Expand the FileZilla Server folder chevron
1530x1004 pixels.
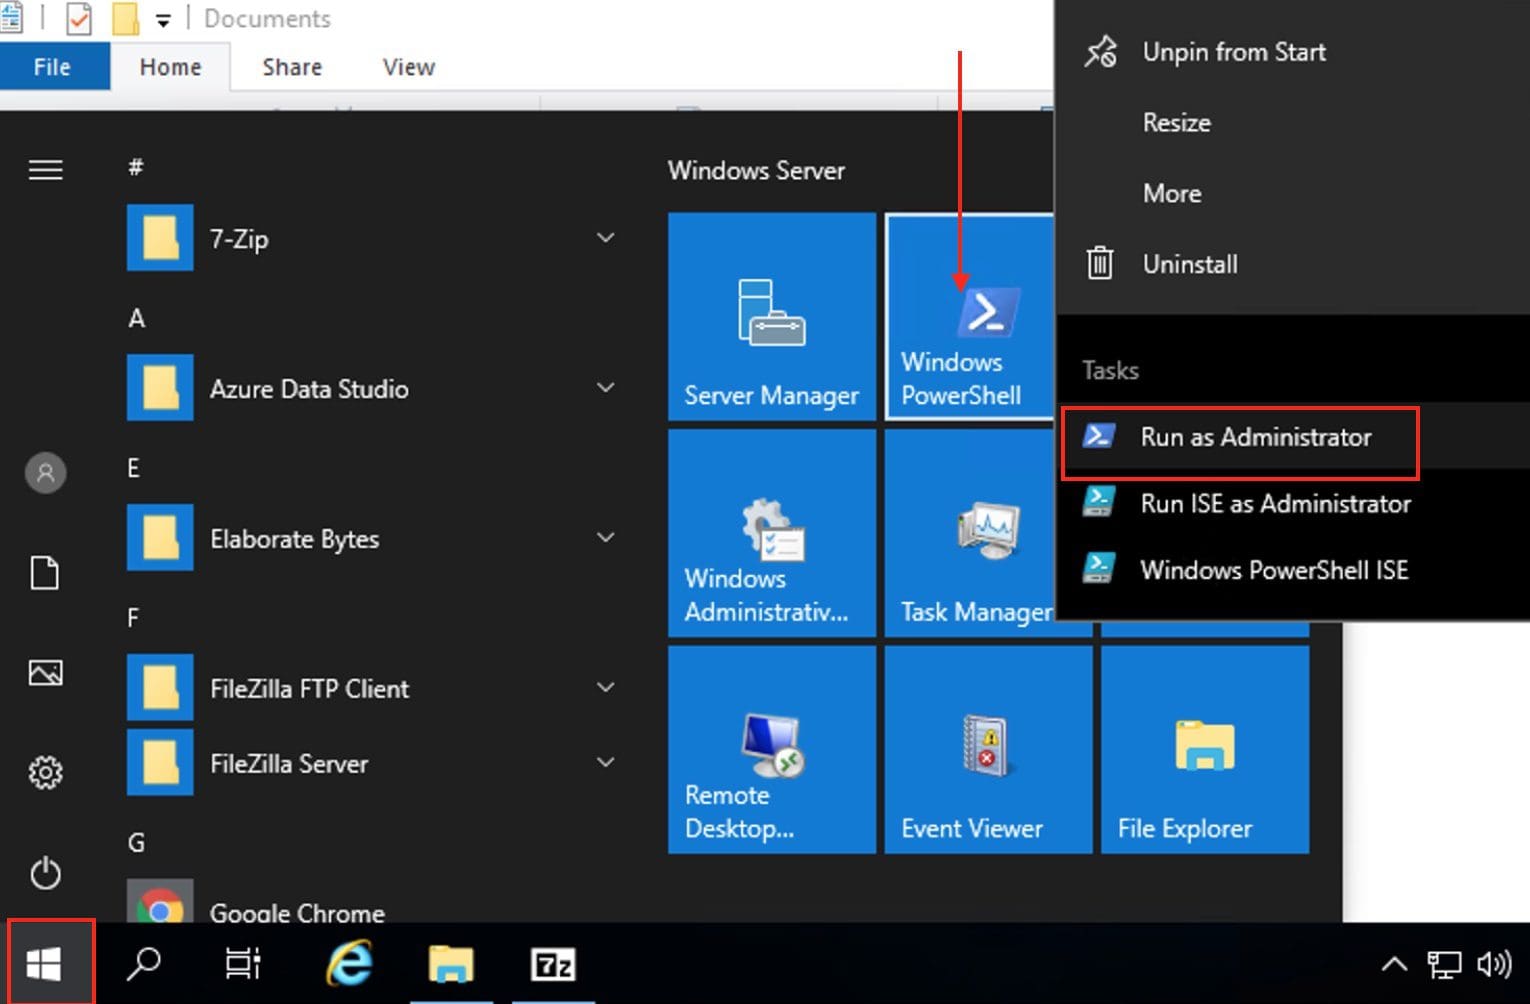[x=605, y=762]
